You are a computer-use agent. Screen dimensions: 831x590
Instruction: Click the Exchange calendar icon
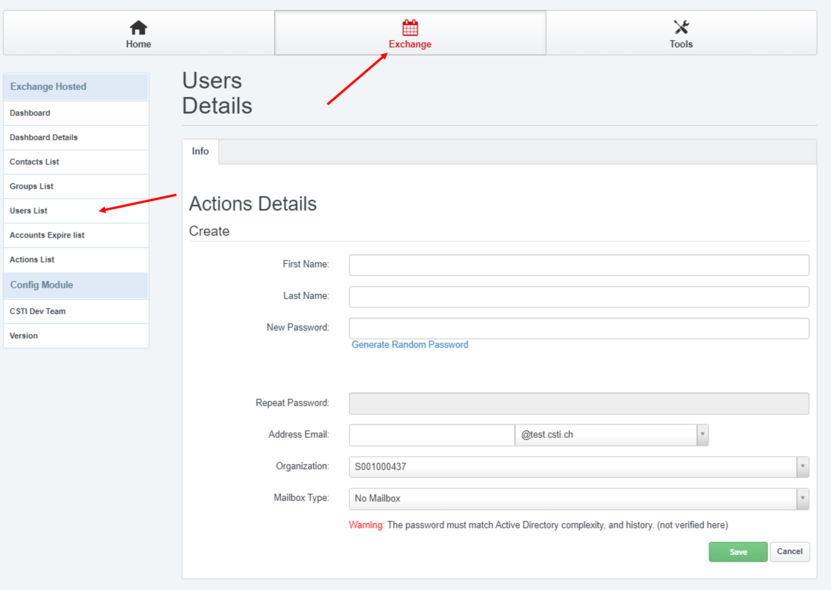(410, 27)
